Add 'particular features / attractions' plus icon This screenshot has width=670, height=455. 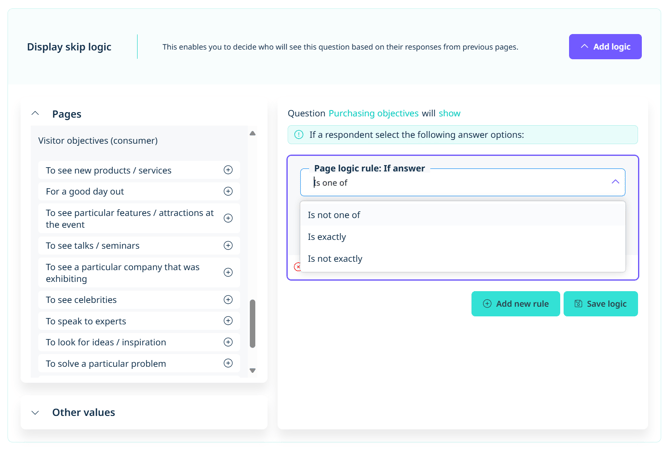point(228,218)
